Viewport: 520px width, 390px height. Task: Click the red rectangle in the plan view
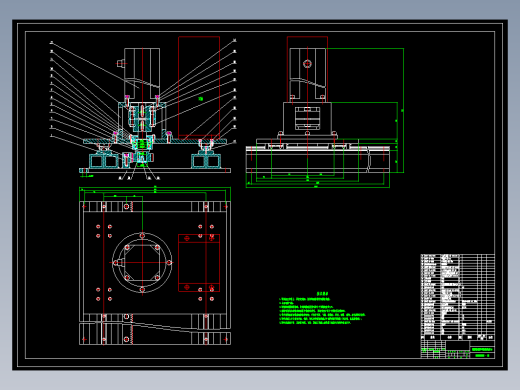[x=199, y=263]
